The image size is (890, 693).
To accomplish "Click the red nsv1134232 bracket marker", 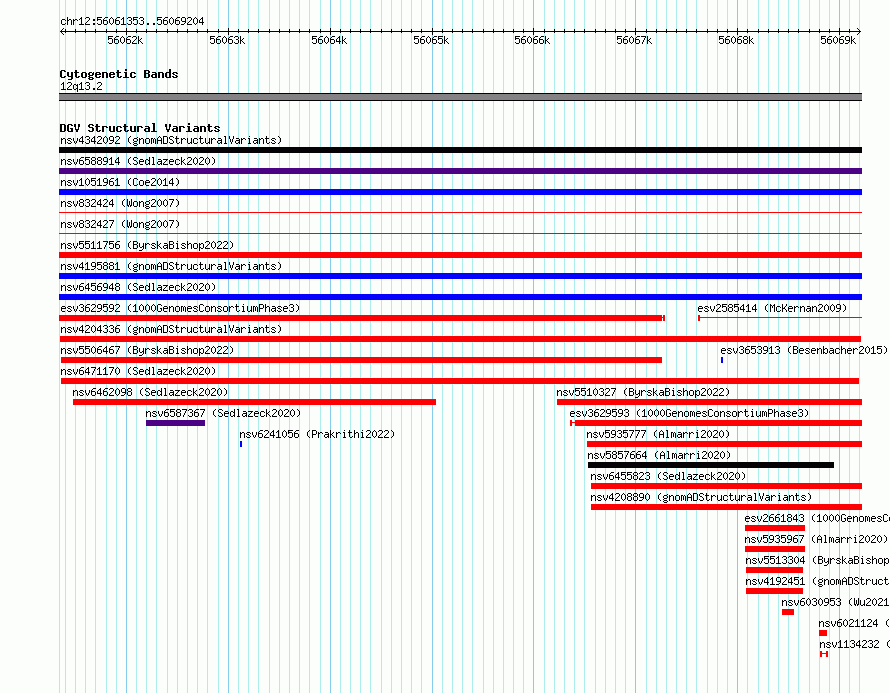I will (824, 654).
